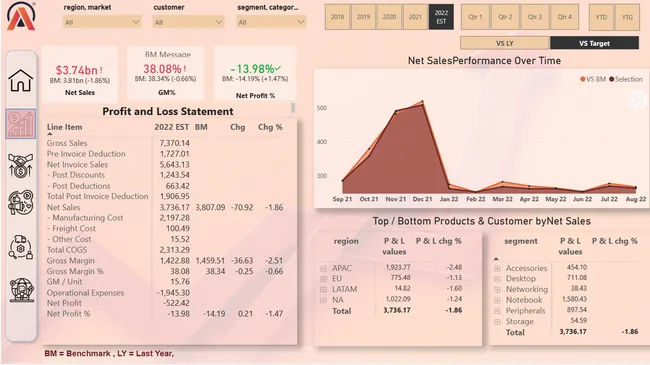Click the Profit and Loss table scrollbar
The width and height of the screenshot is (650, 365).
293,107
